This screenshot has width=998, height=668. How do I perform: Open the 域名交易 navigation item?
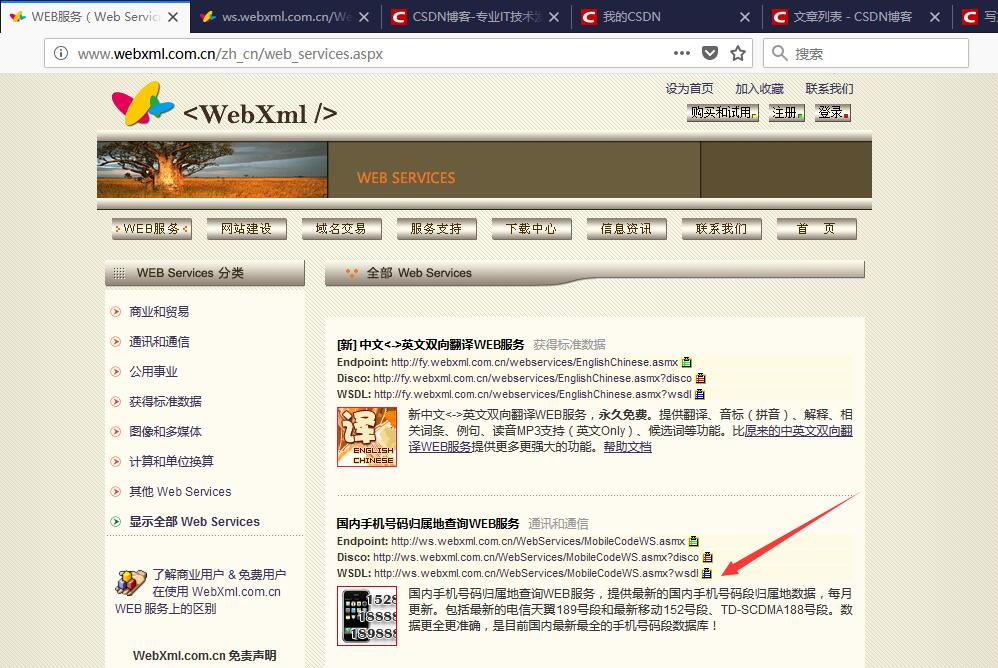point(341,229)
